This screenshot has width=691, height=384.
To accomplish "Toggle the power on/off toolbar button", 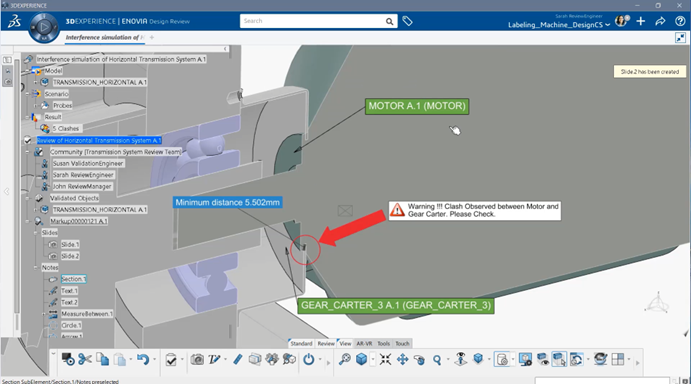I will 308,359.
